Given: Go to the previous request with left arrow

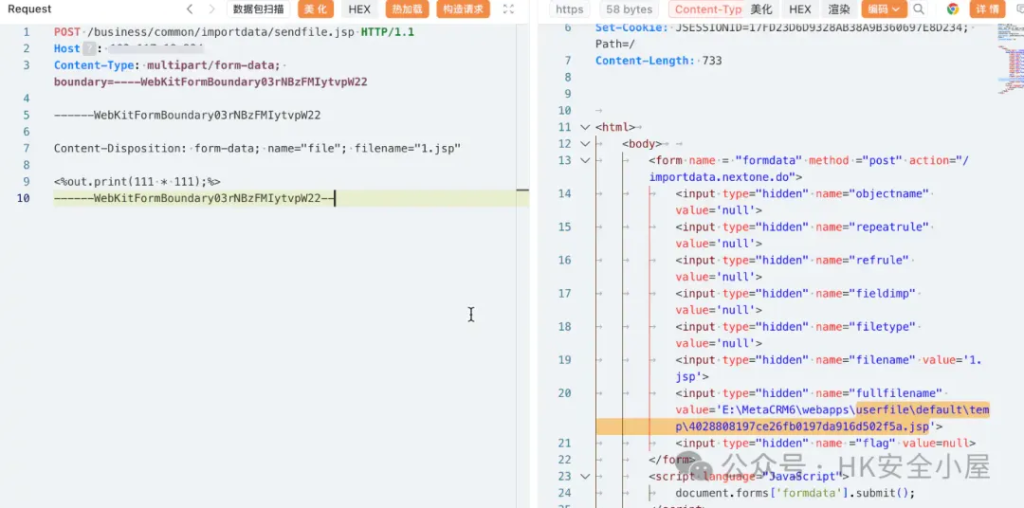Looking at the screenshot, I should 162,9.
